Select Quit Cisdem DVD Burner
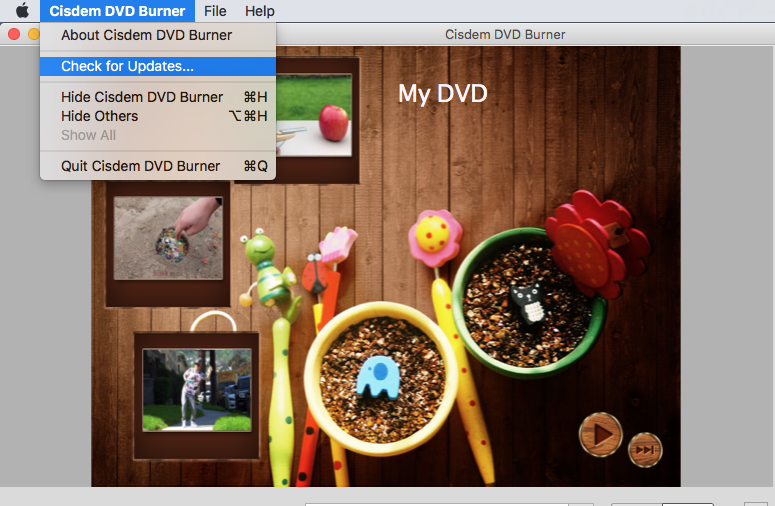775x506 pixels. pyautogui.click(x=158, y=166)
